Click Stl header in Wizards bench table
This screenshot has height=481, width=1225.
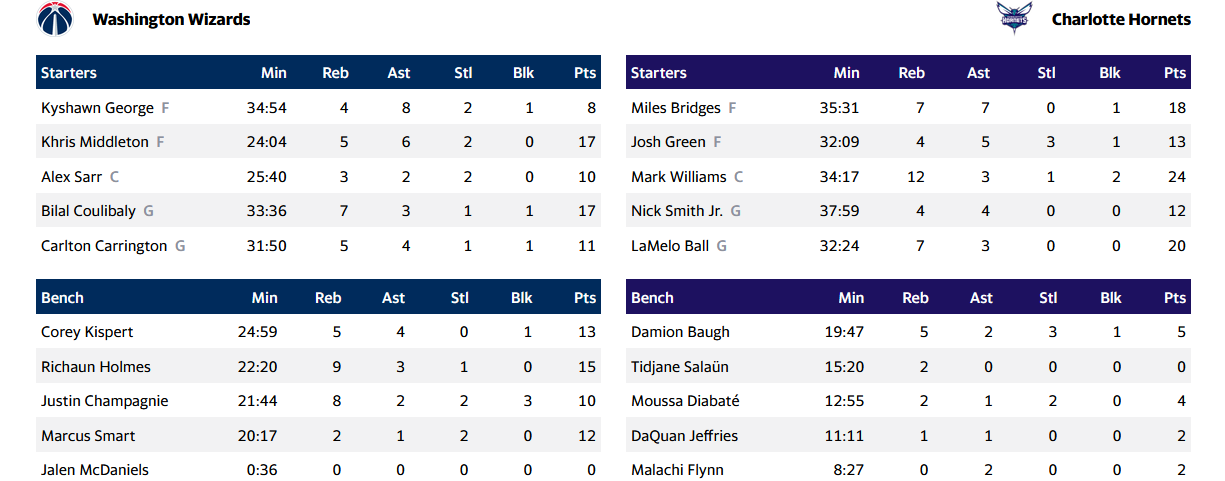pyautogui.click(x=460, y=298)
